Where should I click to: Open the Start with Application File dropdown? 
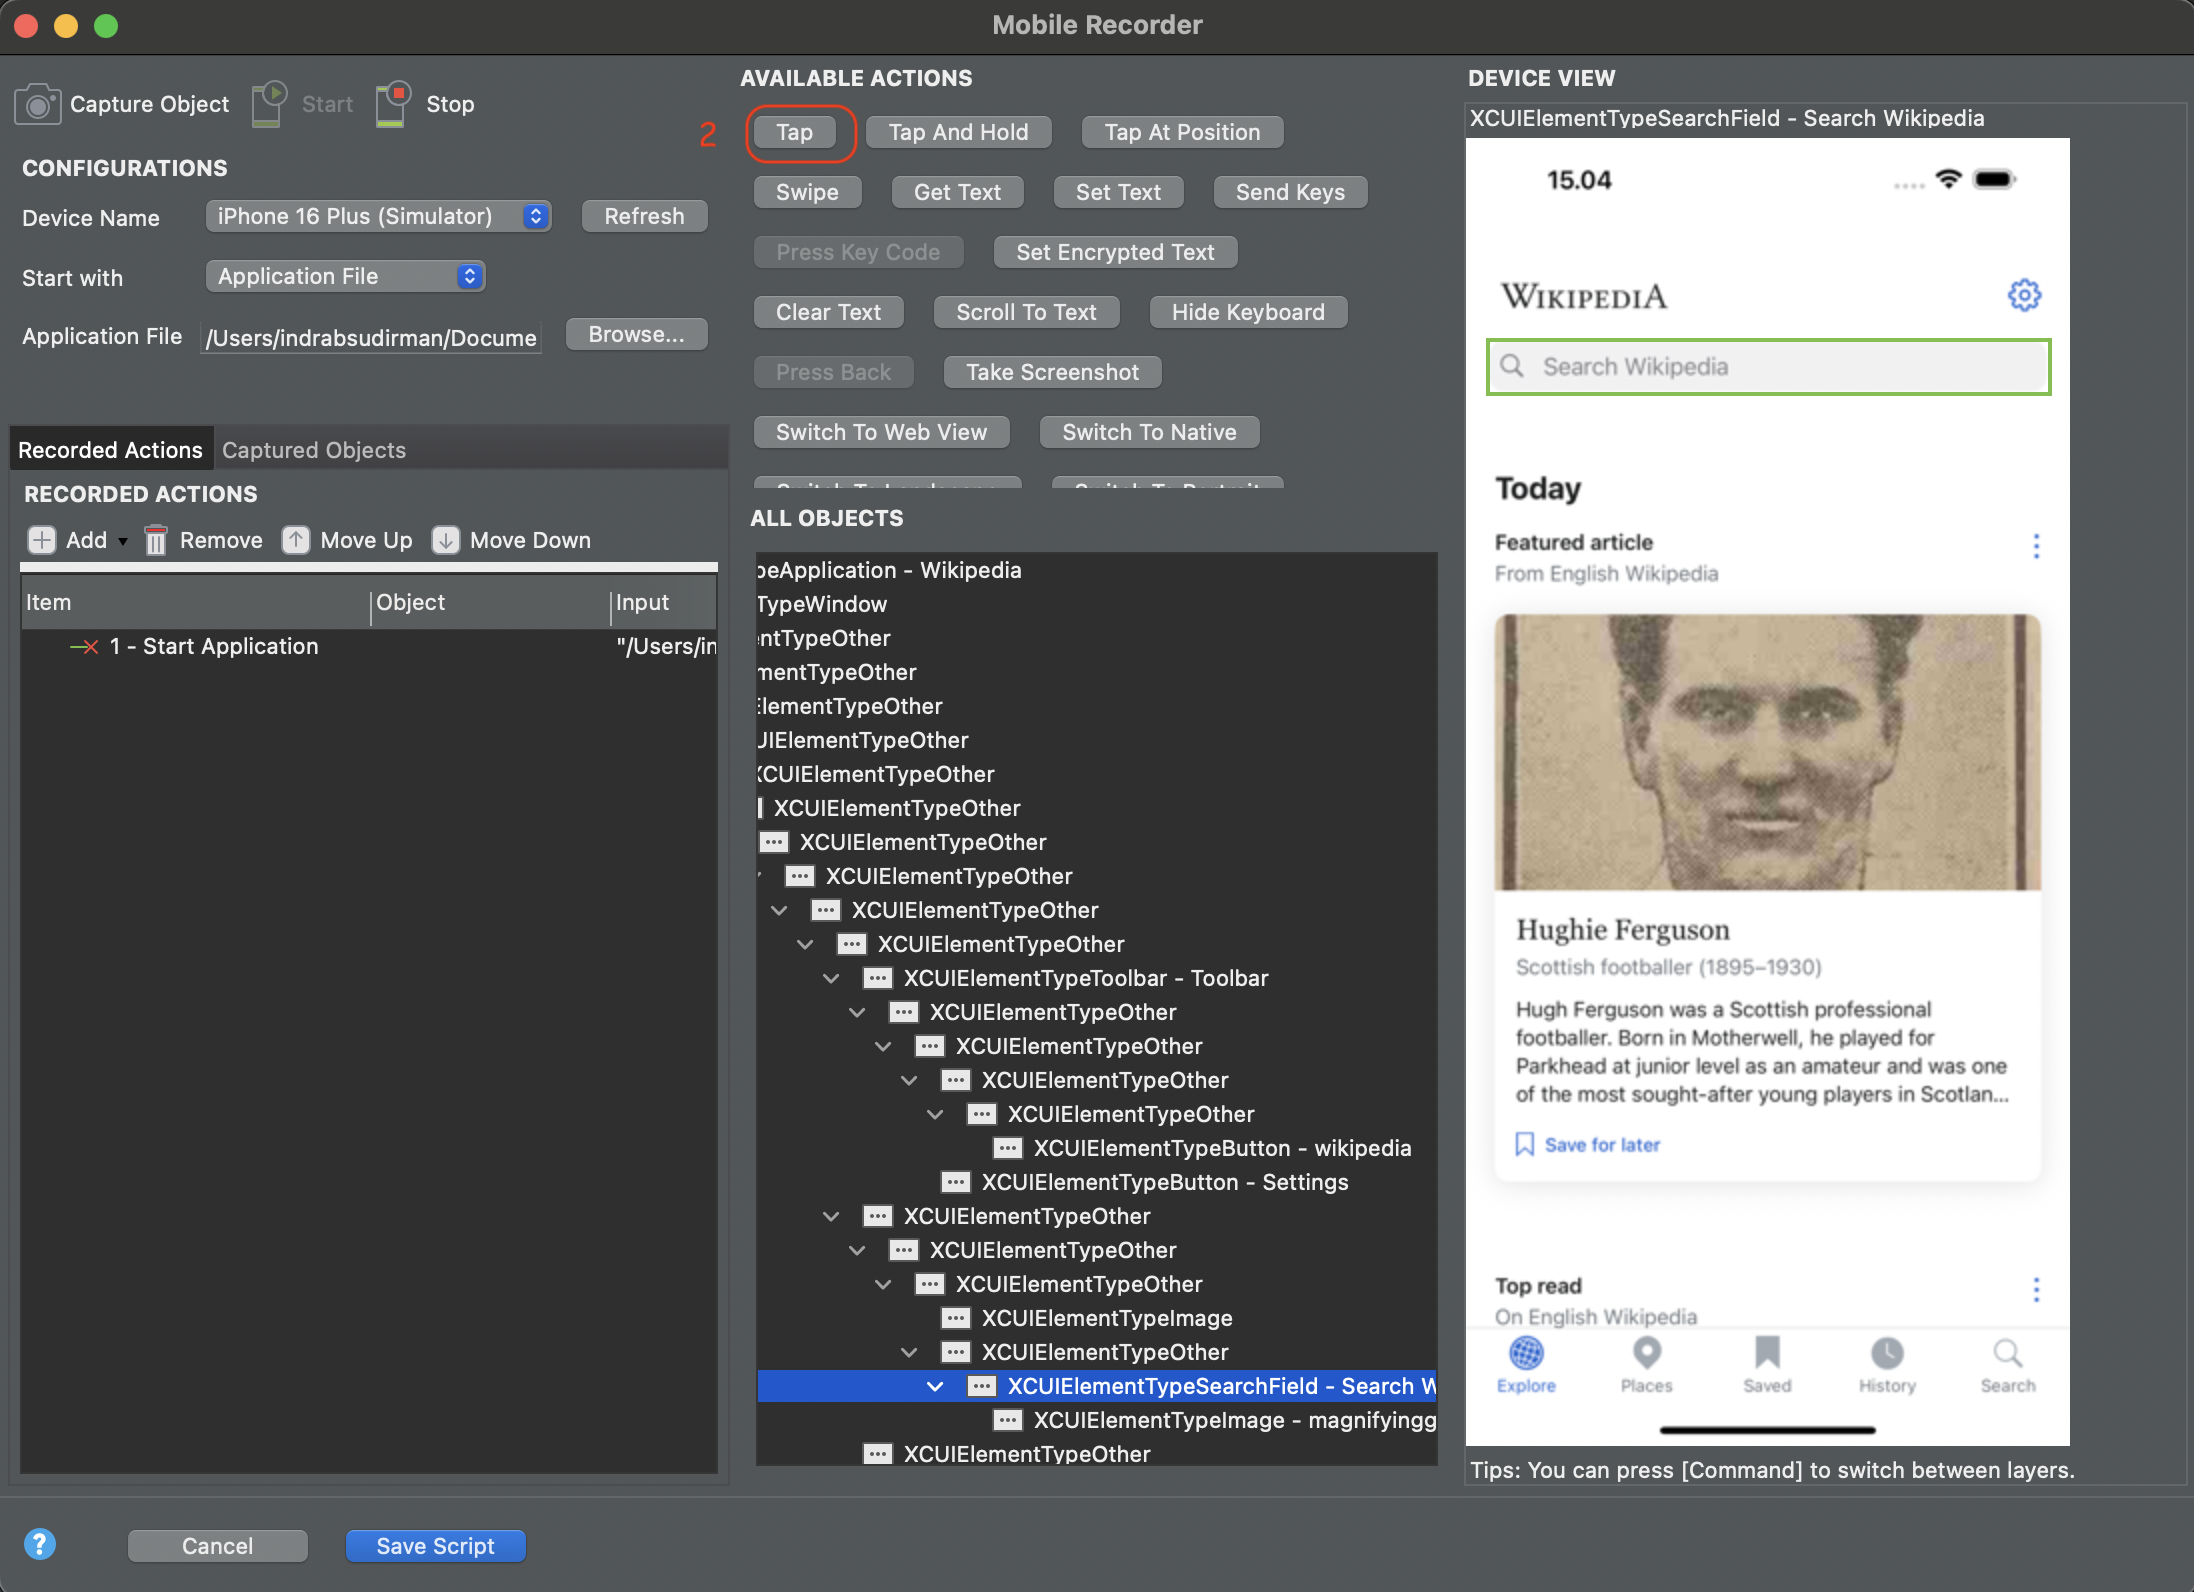pos(345,276)
